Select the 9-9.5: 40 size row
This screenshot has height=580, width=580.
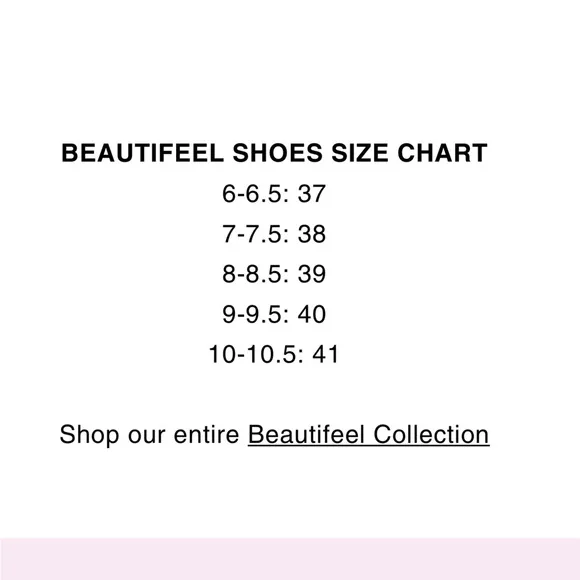coord(274,314)
